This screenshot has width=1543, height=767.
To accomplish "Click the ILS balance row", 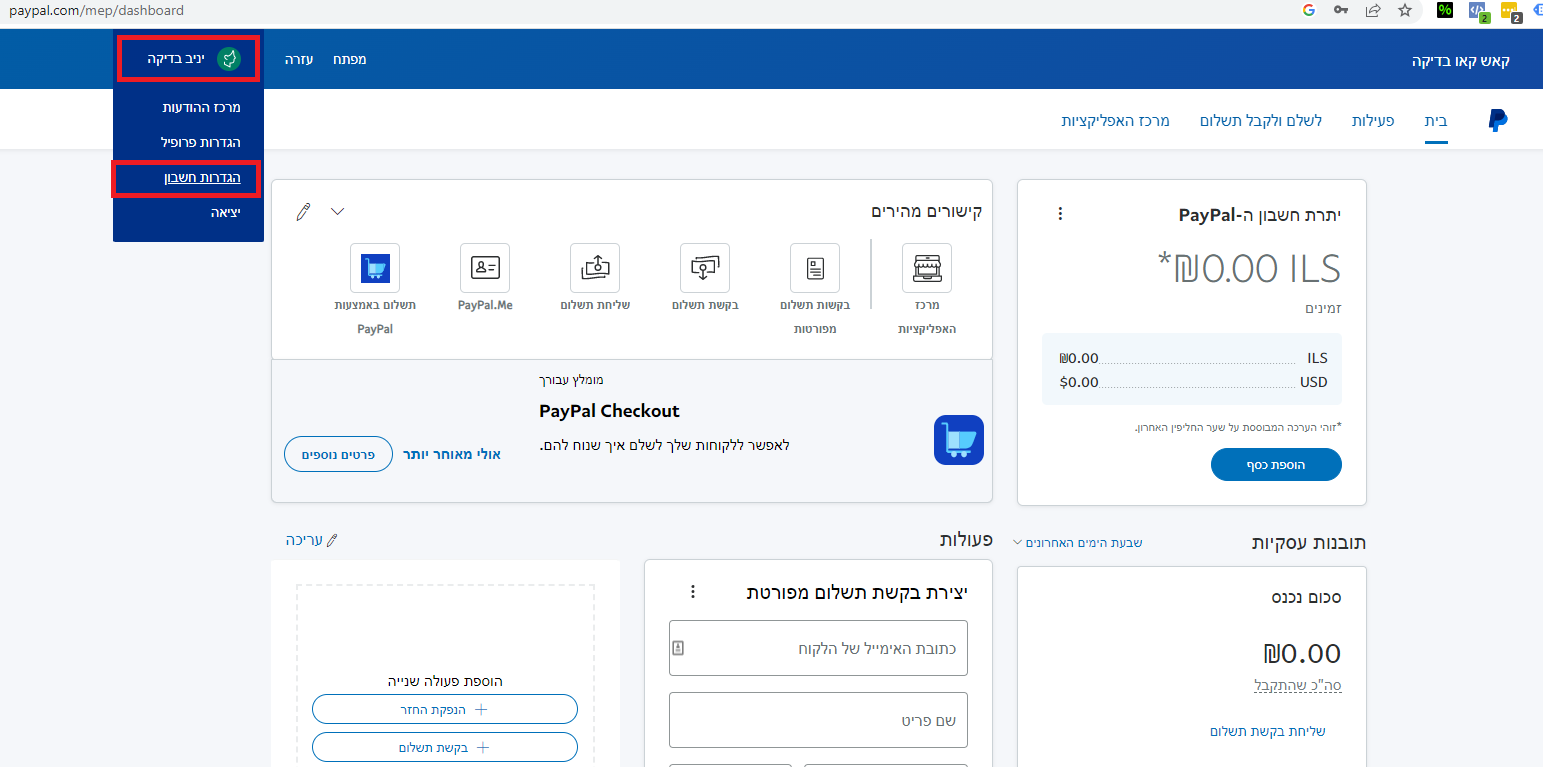I will [x=1193, y=358].
